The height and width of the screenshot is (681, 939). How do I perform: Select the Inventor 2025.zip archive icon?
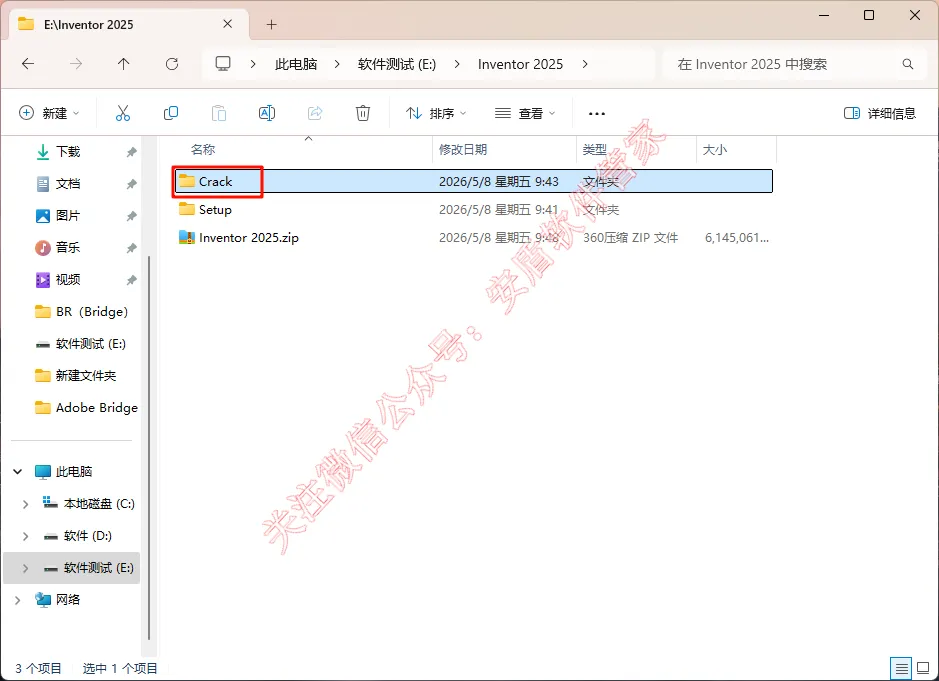click(x=187, y=237)
